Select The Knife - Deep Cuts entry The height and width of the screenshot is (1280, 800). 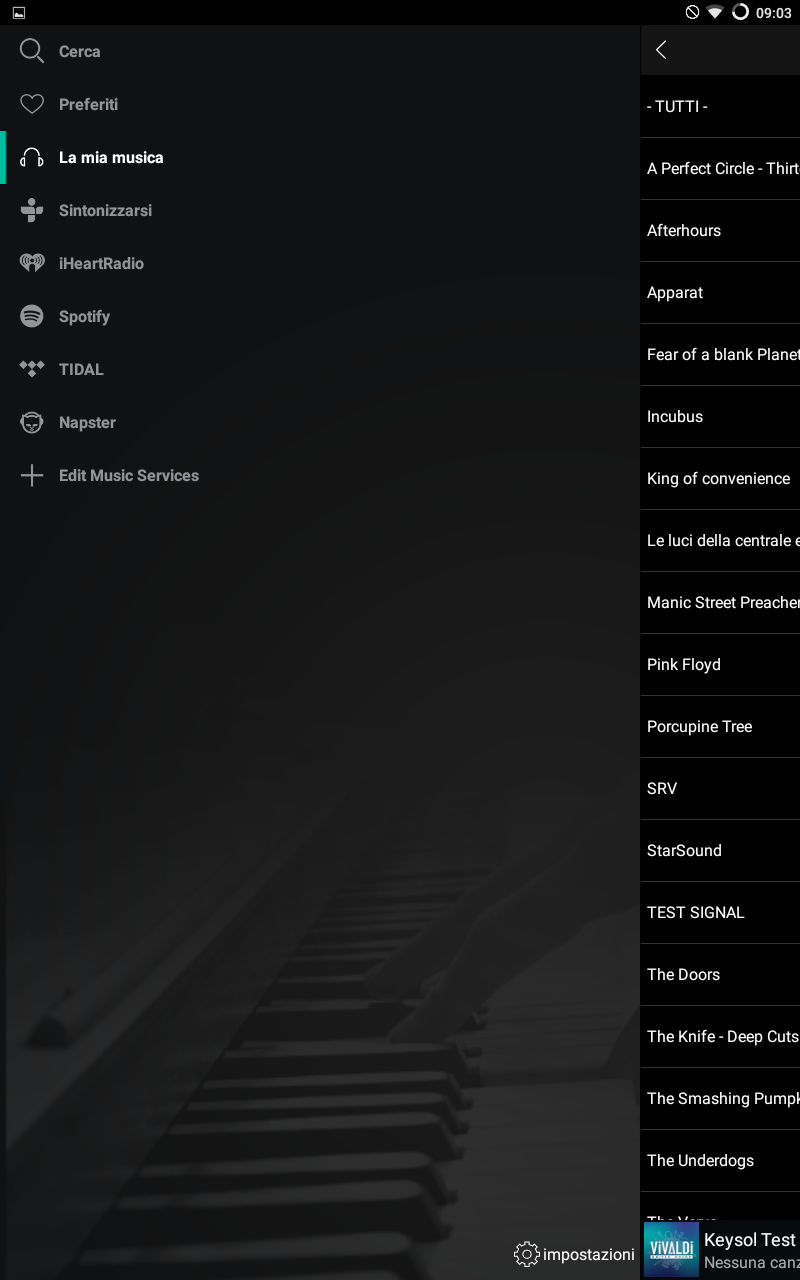coord(720,1036)
